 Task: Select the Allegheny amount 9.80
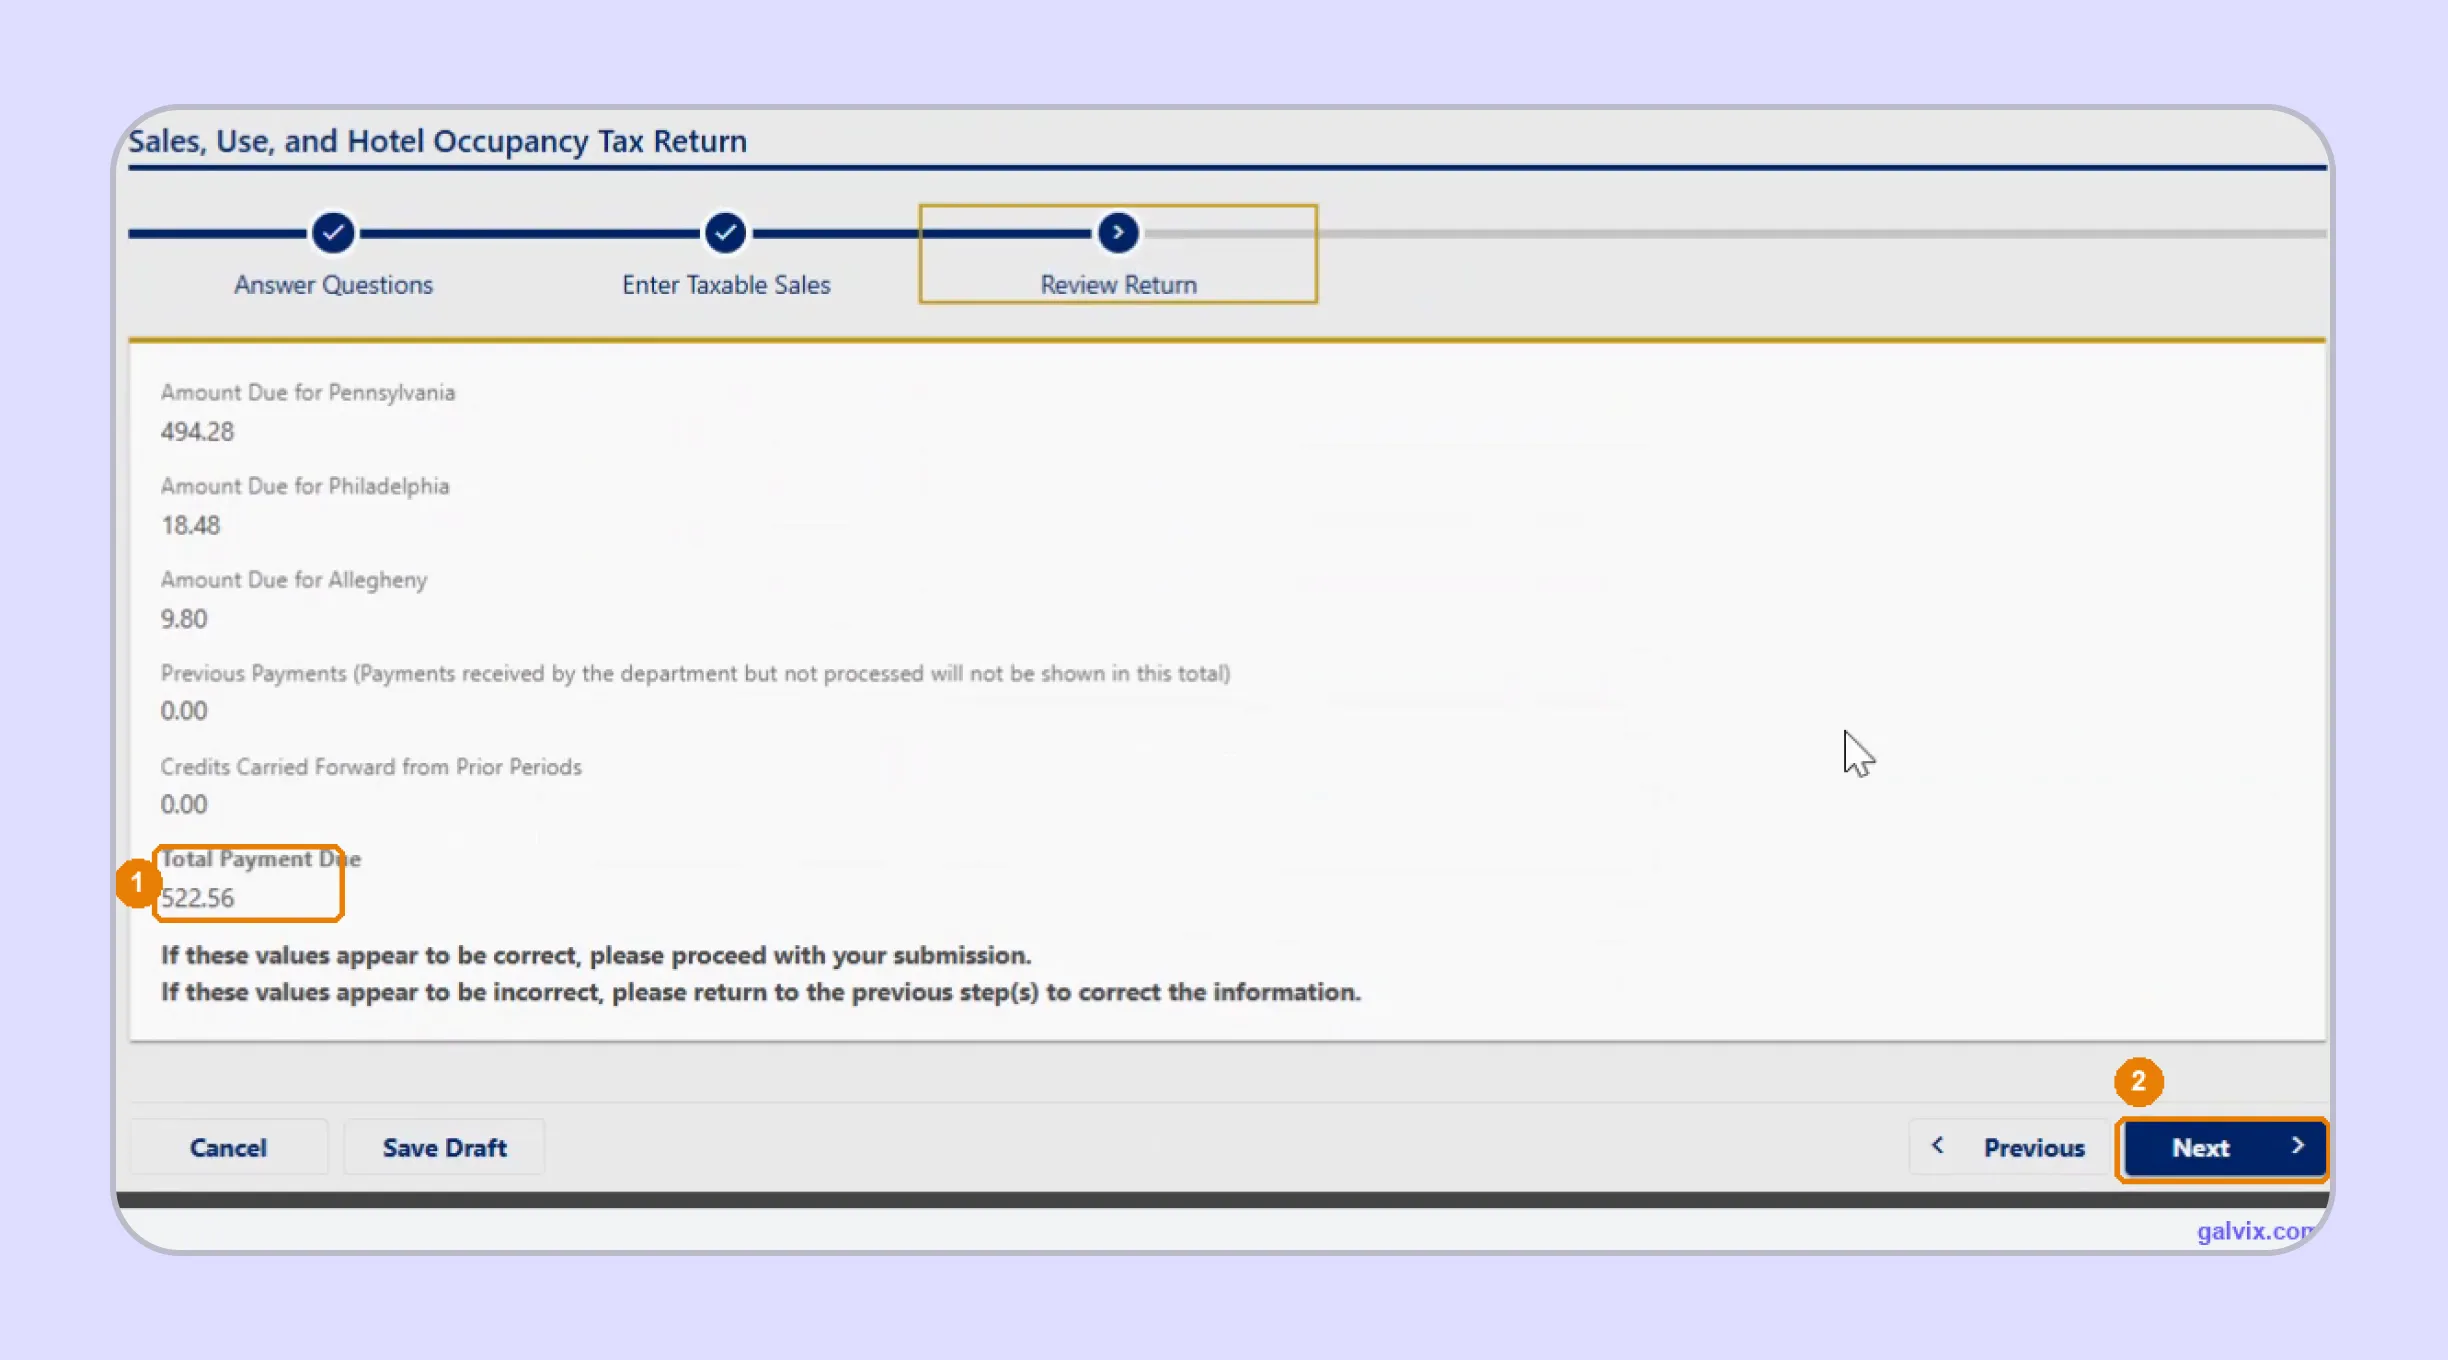[x=184, y=619]
